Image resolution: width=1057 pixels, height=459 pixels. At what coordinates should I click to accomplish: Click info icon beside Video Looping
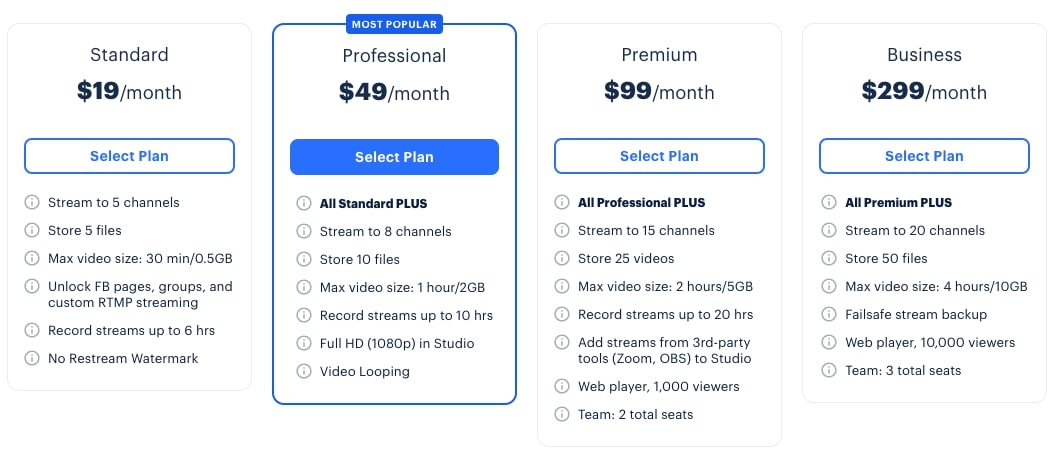pyautogui.click(x=304, y=372)
